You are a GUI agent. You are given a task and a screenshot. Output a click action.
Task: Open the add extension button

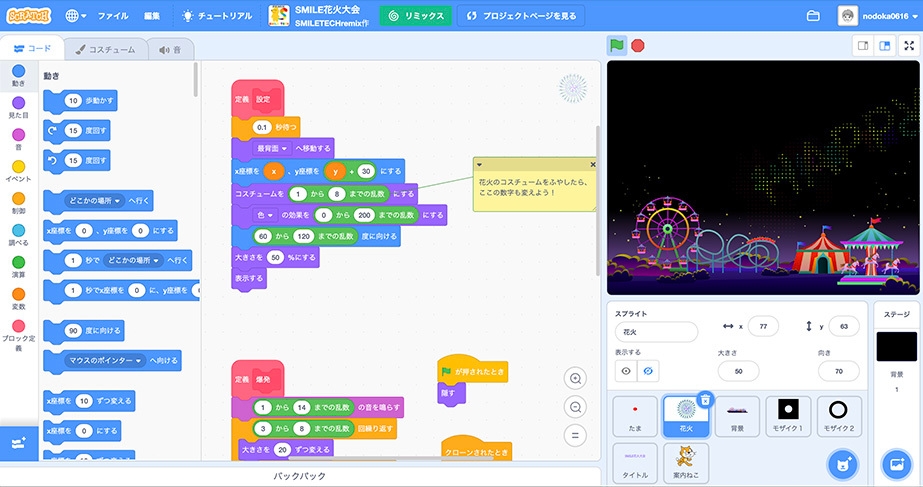(x=18, y=443)
